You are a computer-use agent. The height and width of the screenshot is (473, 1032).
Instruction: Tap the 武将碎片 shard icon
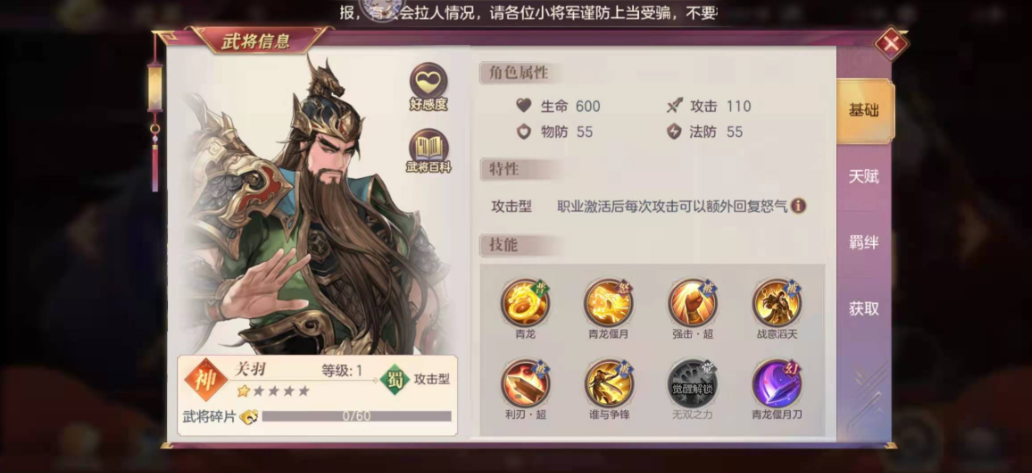(x=249, y=416)
